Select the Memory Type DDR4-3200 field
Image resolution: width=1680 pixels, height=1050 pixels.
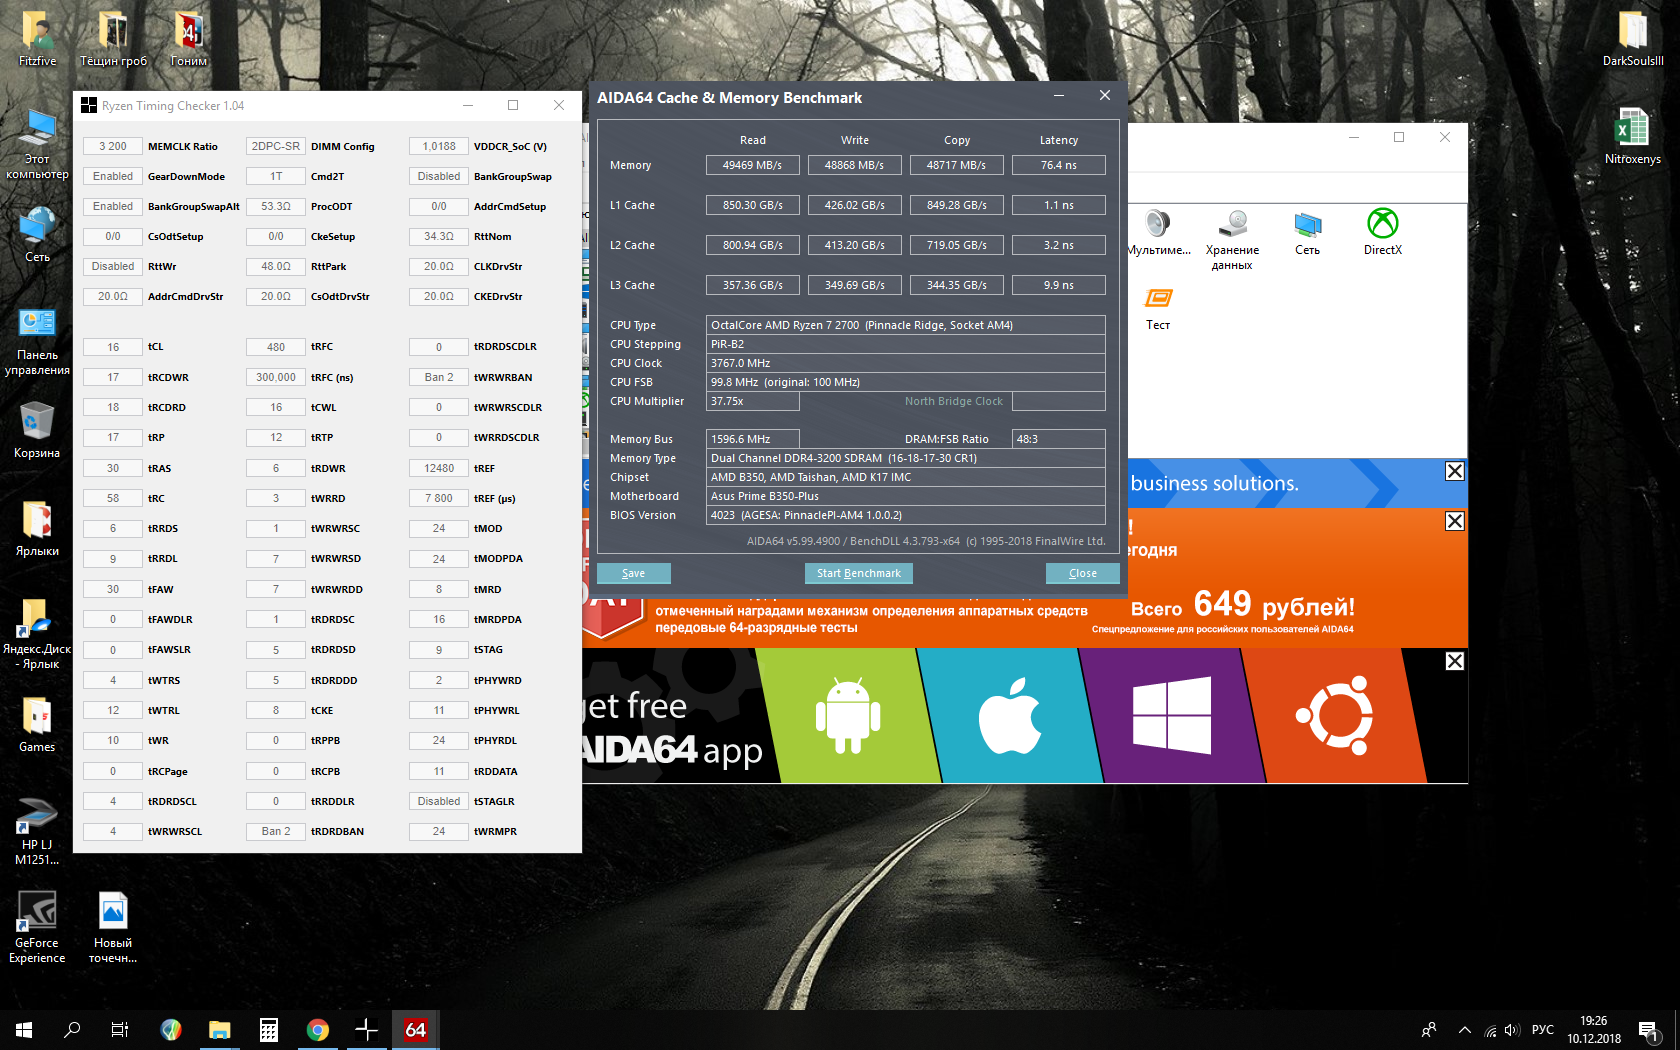pyautogui.click(x=906, y=458)
